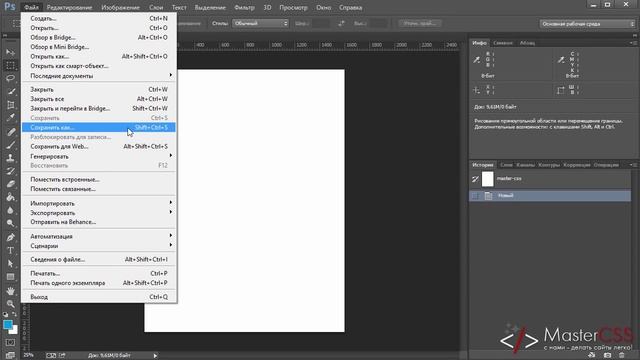The width and height of the screenshot is (640, 360).
Task: Open the Фильтр menu
Action: point(244,7)
